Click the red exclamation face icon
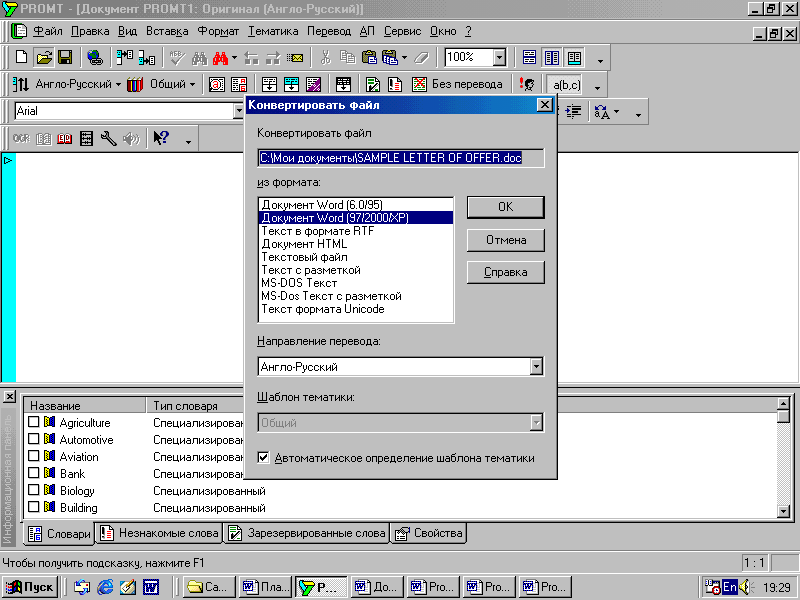This screenshot has width=800, height=600. [527, 84]
